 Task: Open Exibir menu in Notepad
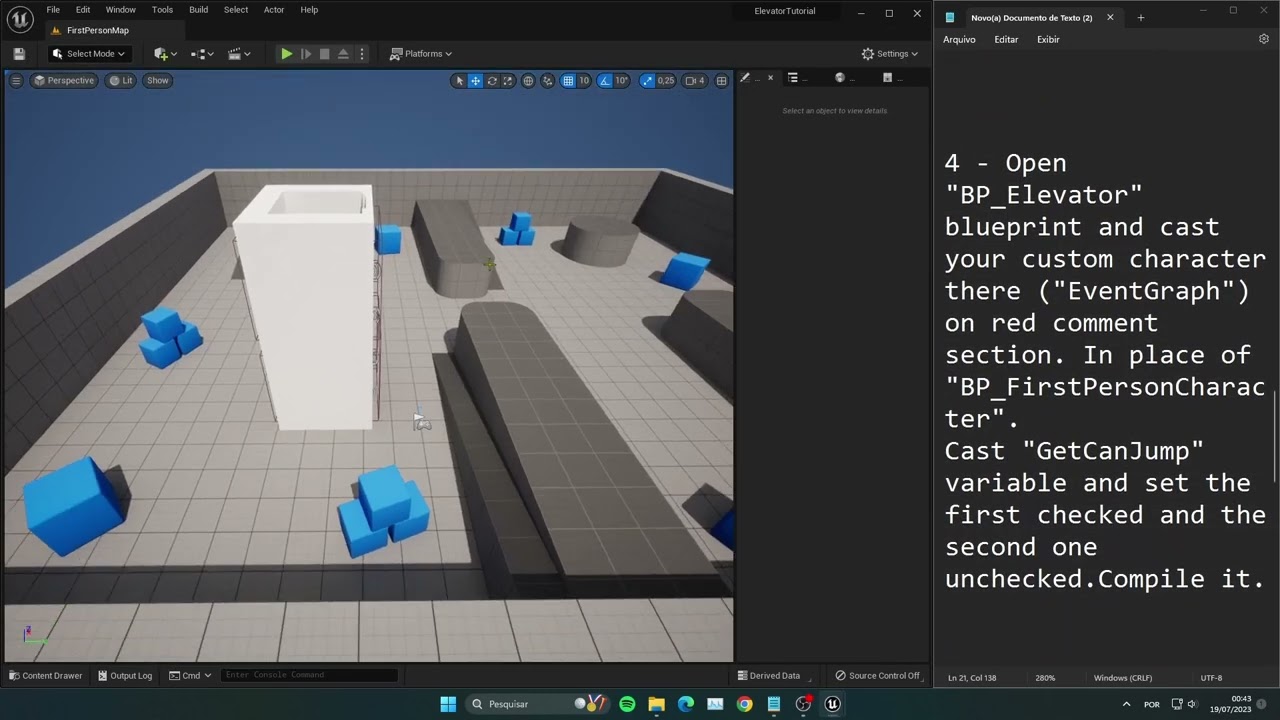point(1048,40)
